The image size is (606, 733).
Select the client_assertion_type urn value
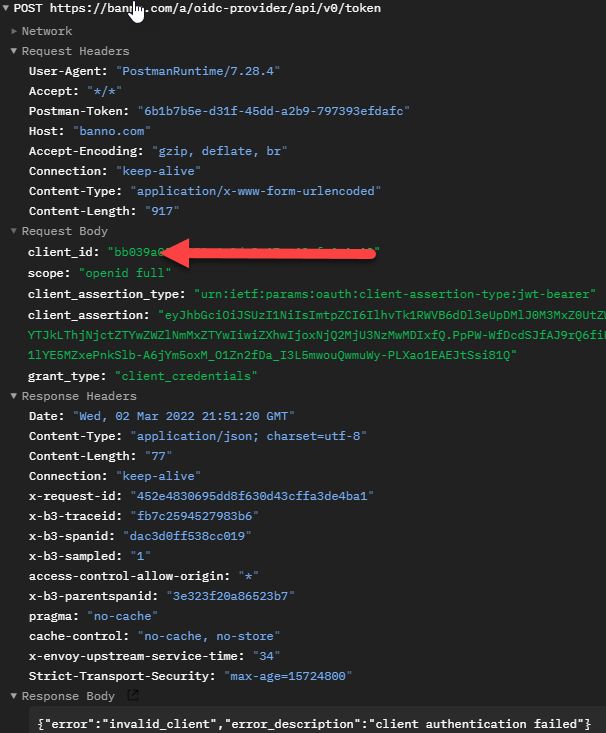[395, 294]
